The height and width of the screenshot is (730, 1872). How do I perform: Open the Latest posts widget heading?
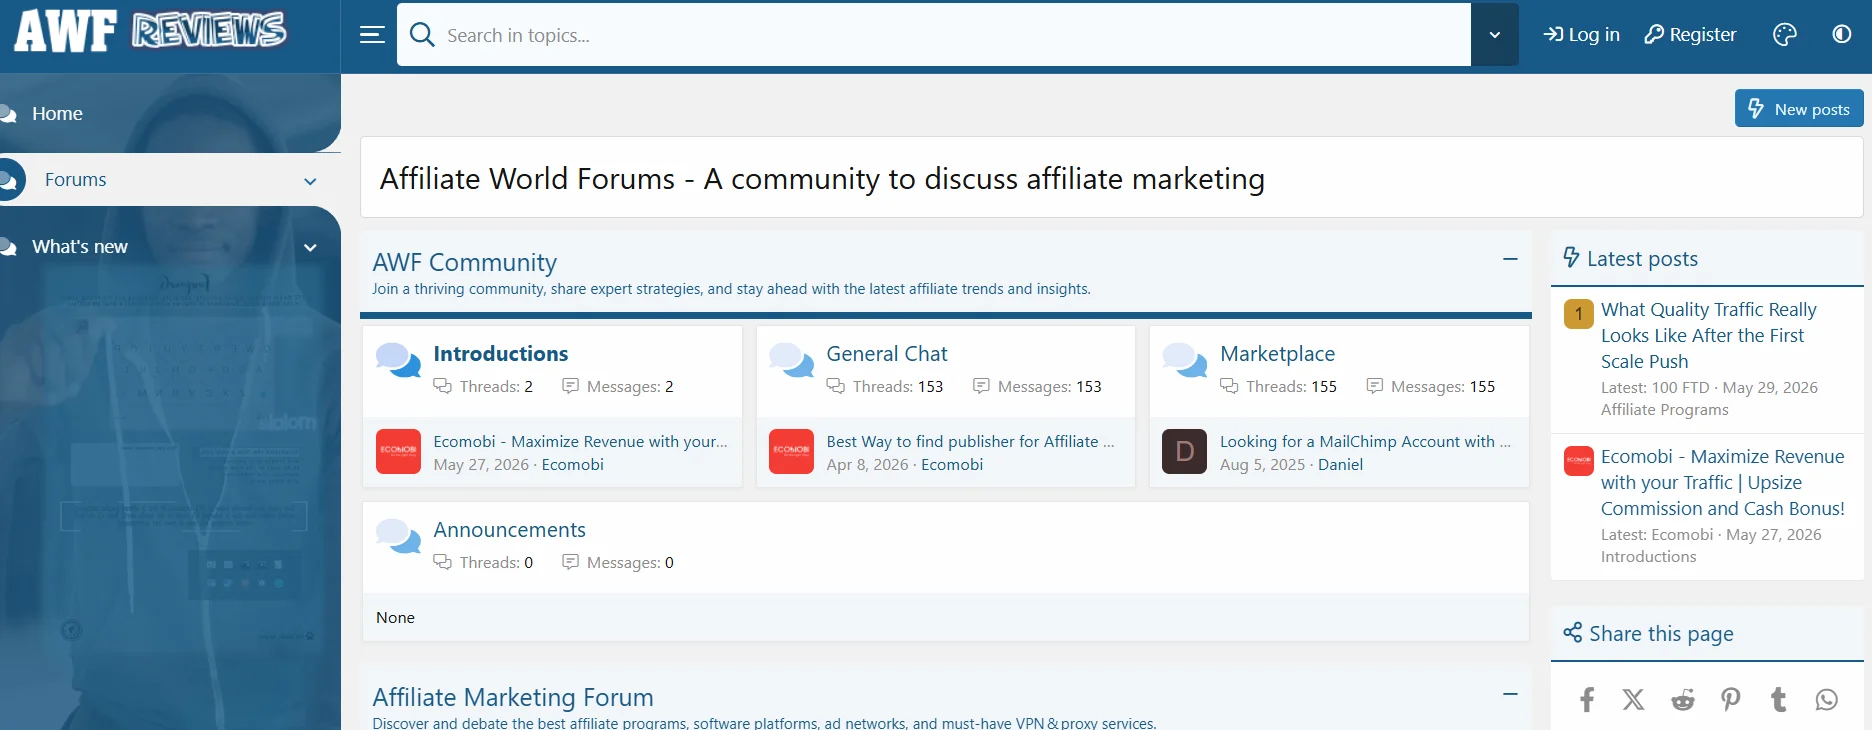(1642, 259)
